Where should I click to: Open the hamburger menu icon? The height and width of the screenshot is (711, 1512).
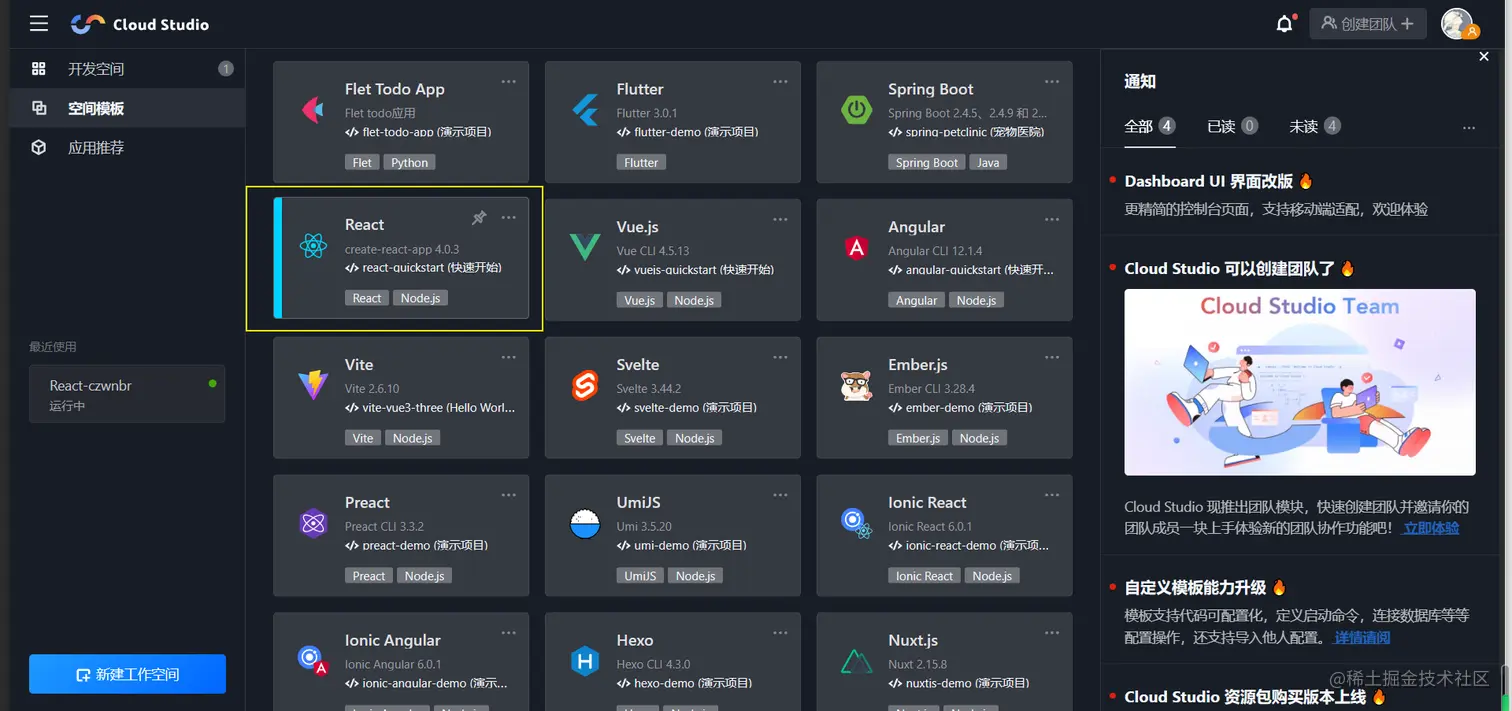[38, 23]
